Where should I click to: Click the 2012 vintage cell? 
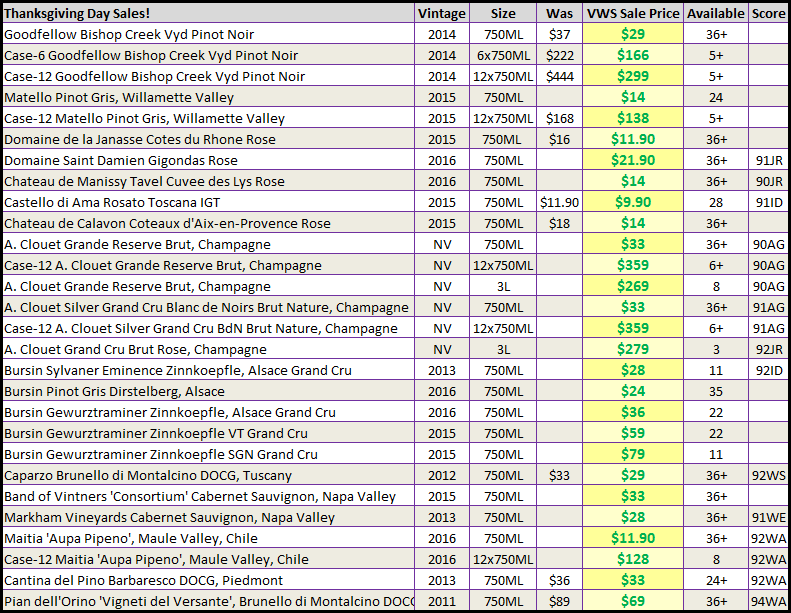(x=442, y=476)
